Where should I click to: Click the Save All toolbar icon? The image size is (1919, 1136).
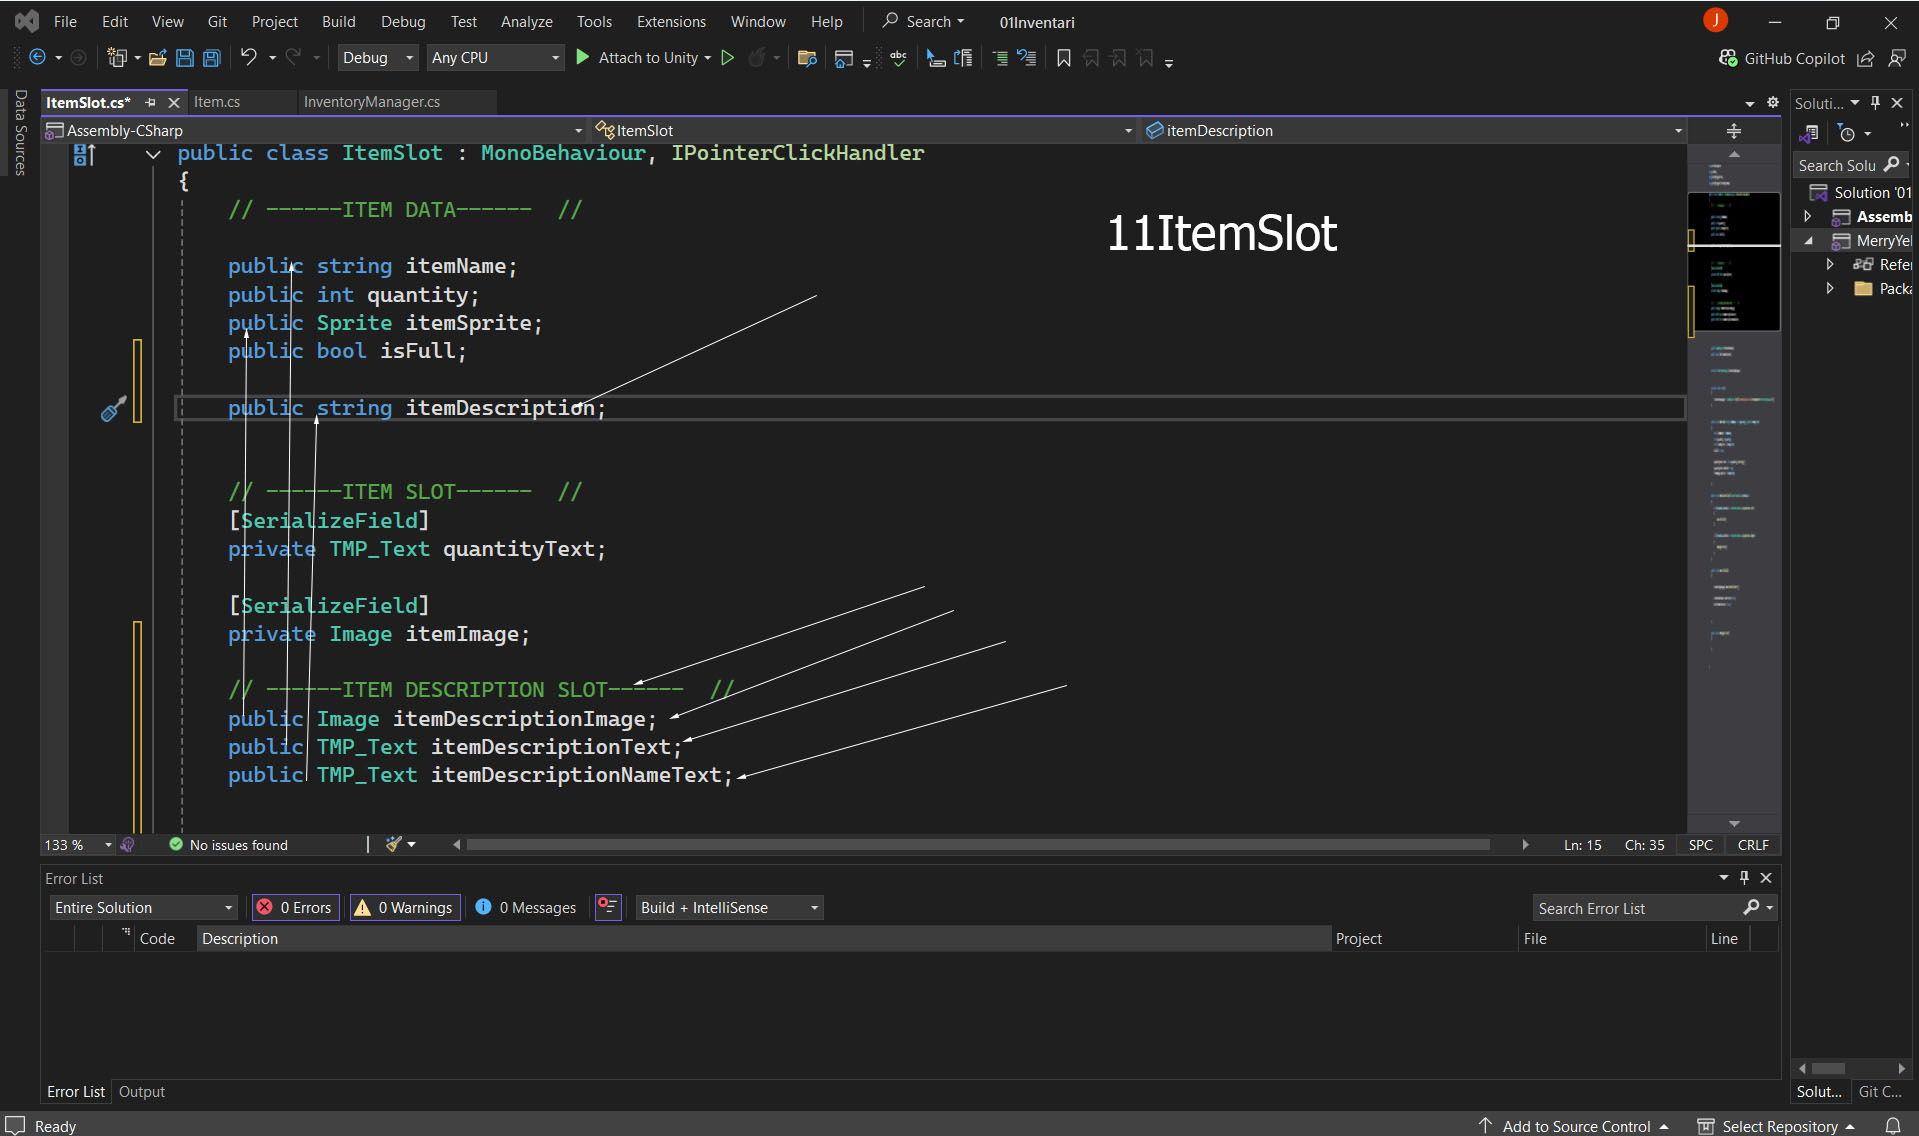coord(212,58)
